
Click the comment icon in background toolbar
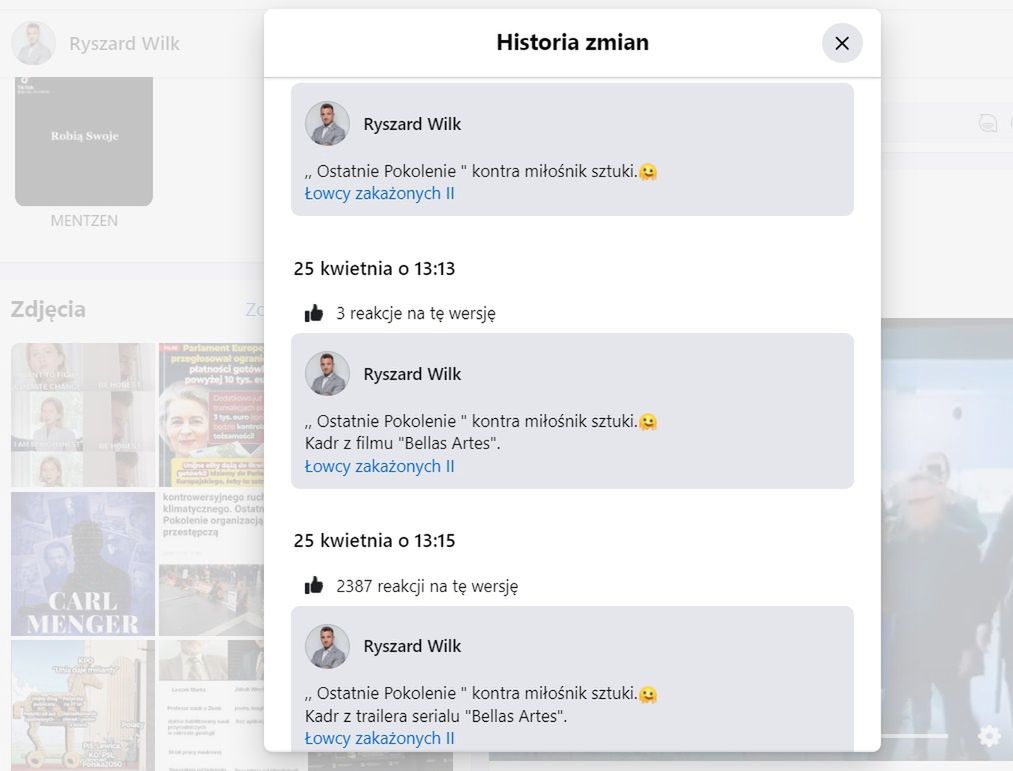click(988, 123)
